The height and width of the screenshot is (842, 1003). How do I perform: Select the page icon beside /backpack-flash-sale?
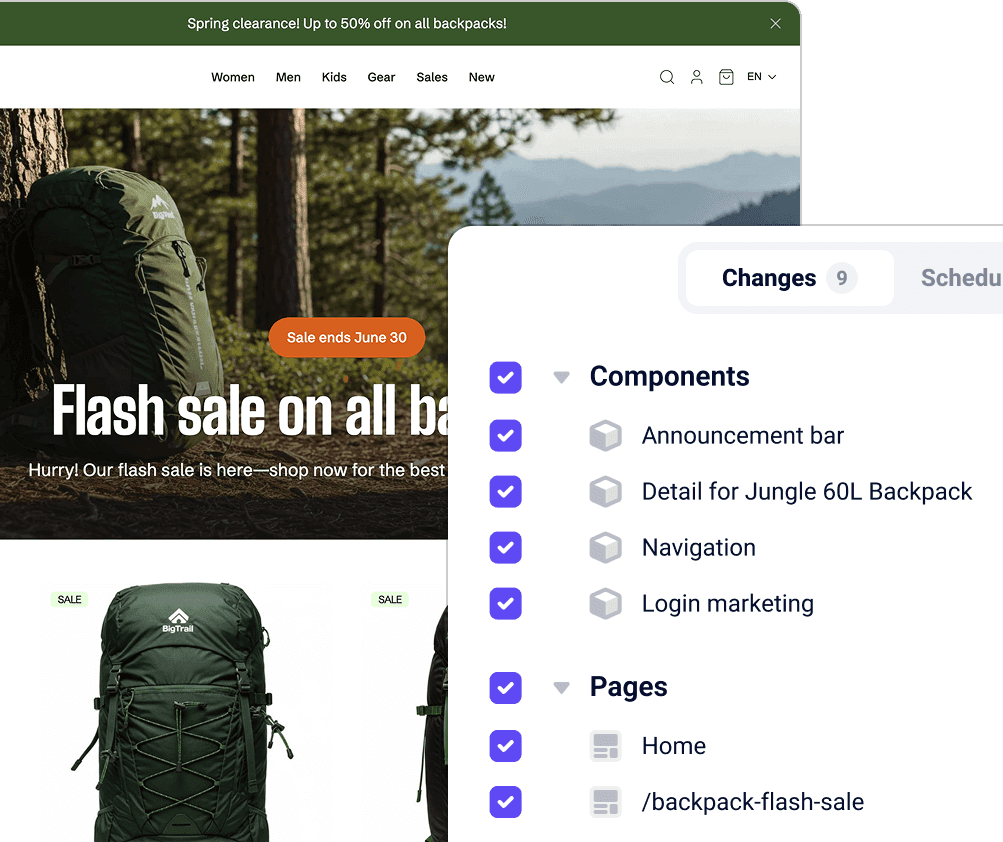605,801
